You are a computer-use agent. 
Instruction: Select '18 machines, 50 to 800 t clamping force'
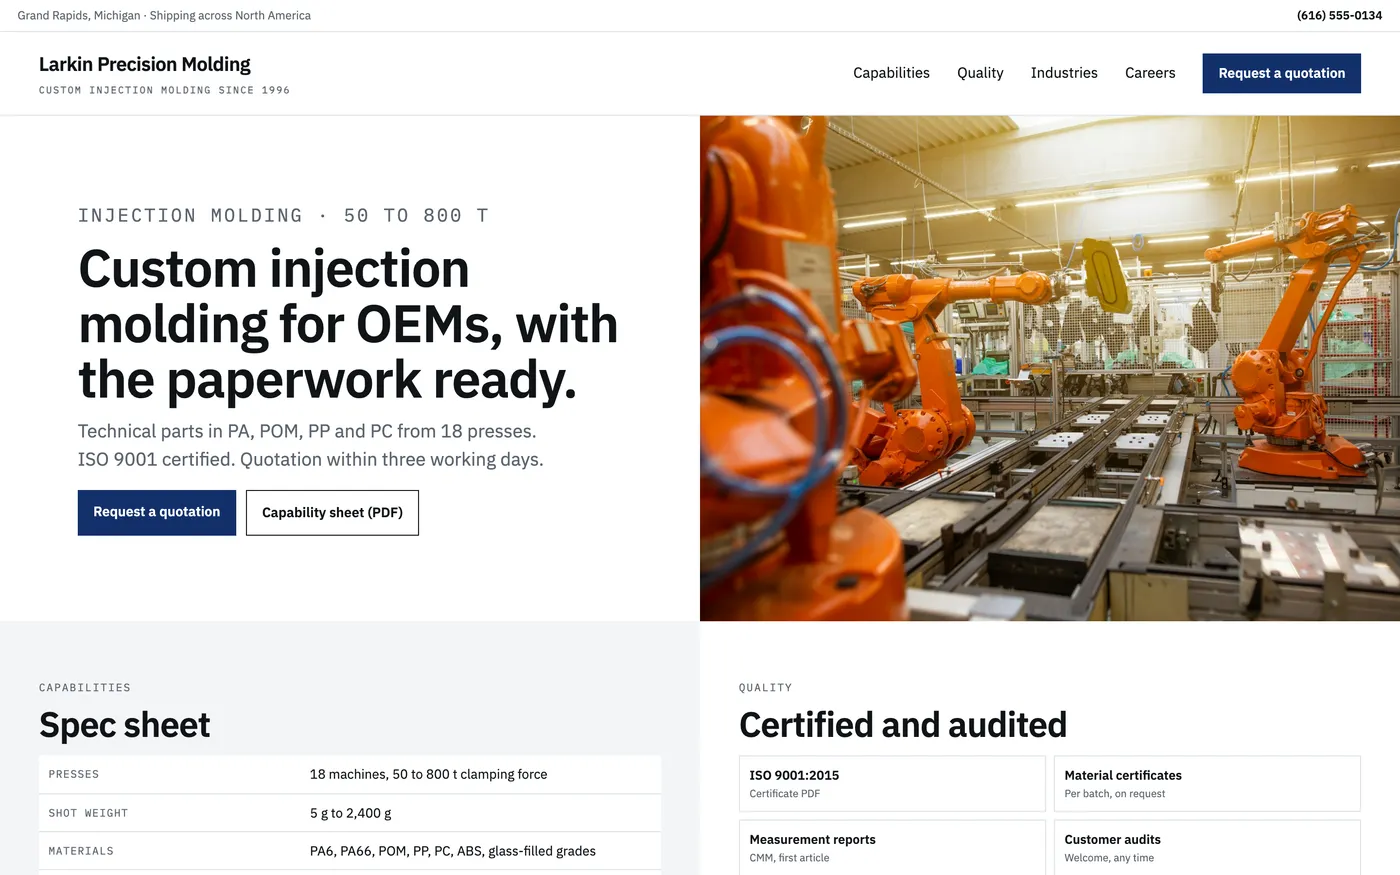click(428, 774)
